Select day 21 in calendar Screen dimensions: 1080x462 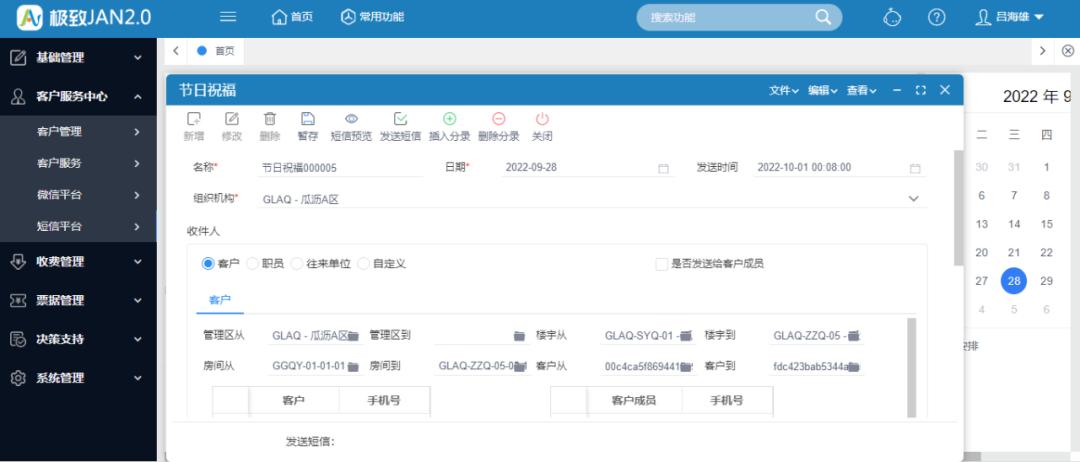(x=1014, y=253)
